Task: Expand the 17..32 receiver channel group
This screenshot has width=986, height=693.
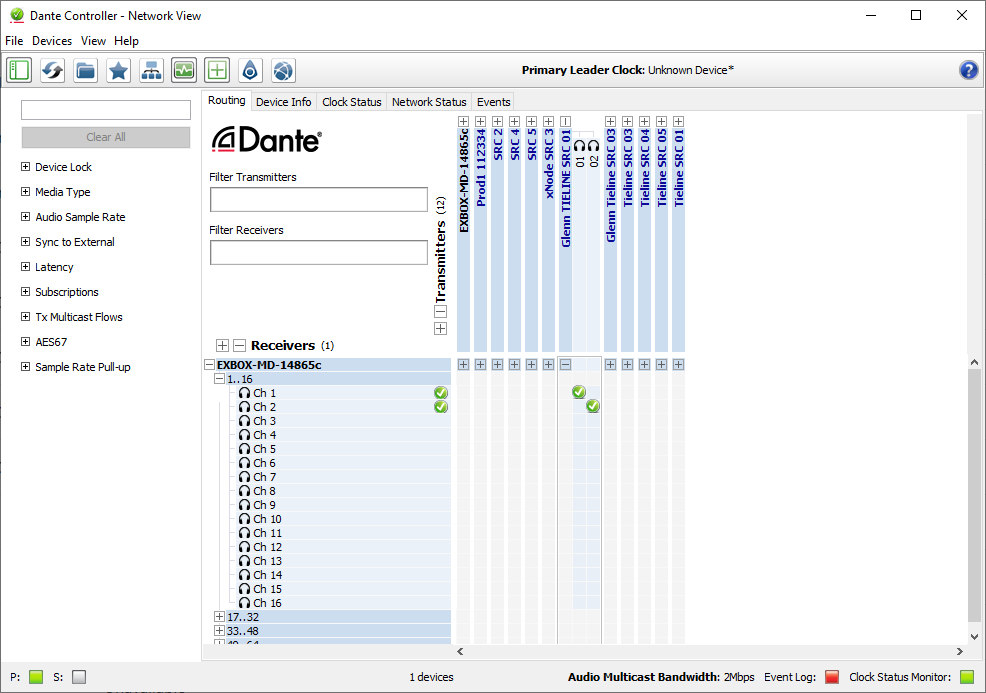Action: (x=220, y=617)
